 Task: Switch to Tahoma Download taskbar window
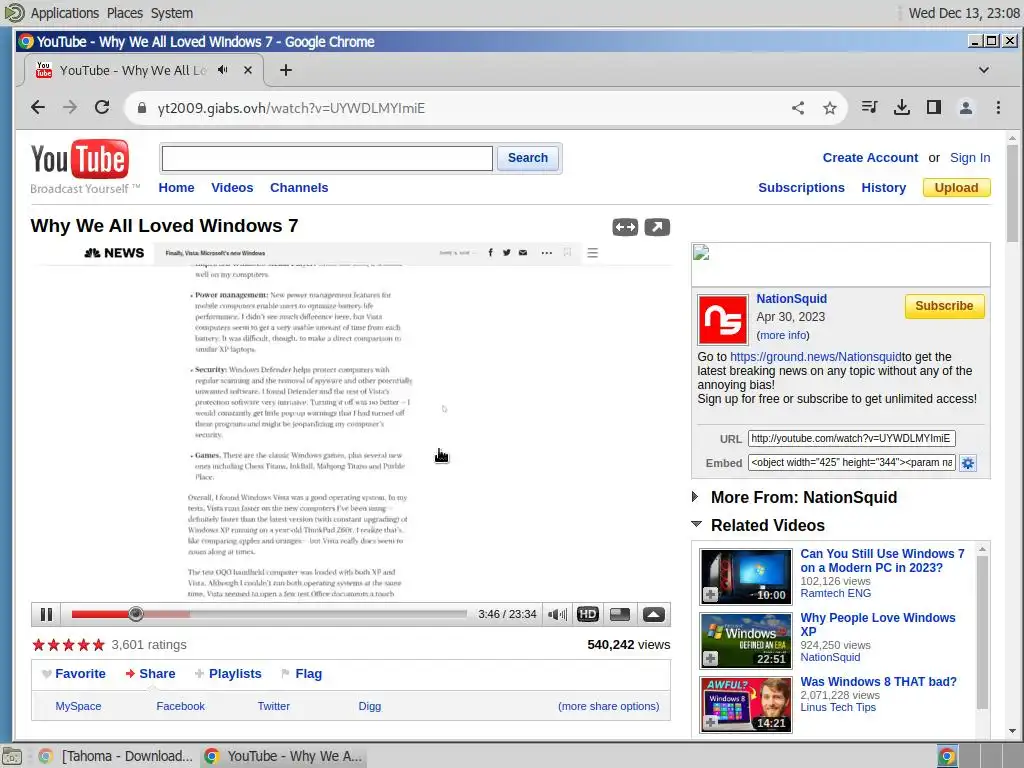coord(116,756)
